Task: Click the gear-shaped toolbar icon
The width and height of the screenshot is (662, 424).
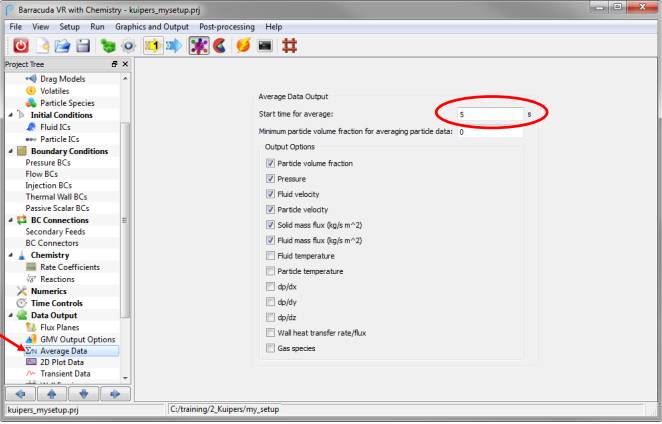Action: pos(129,46)
